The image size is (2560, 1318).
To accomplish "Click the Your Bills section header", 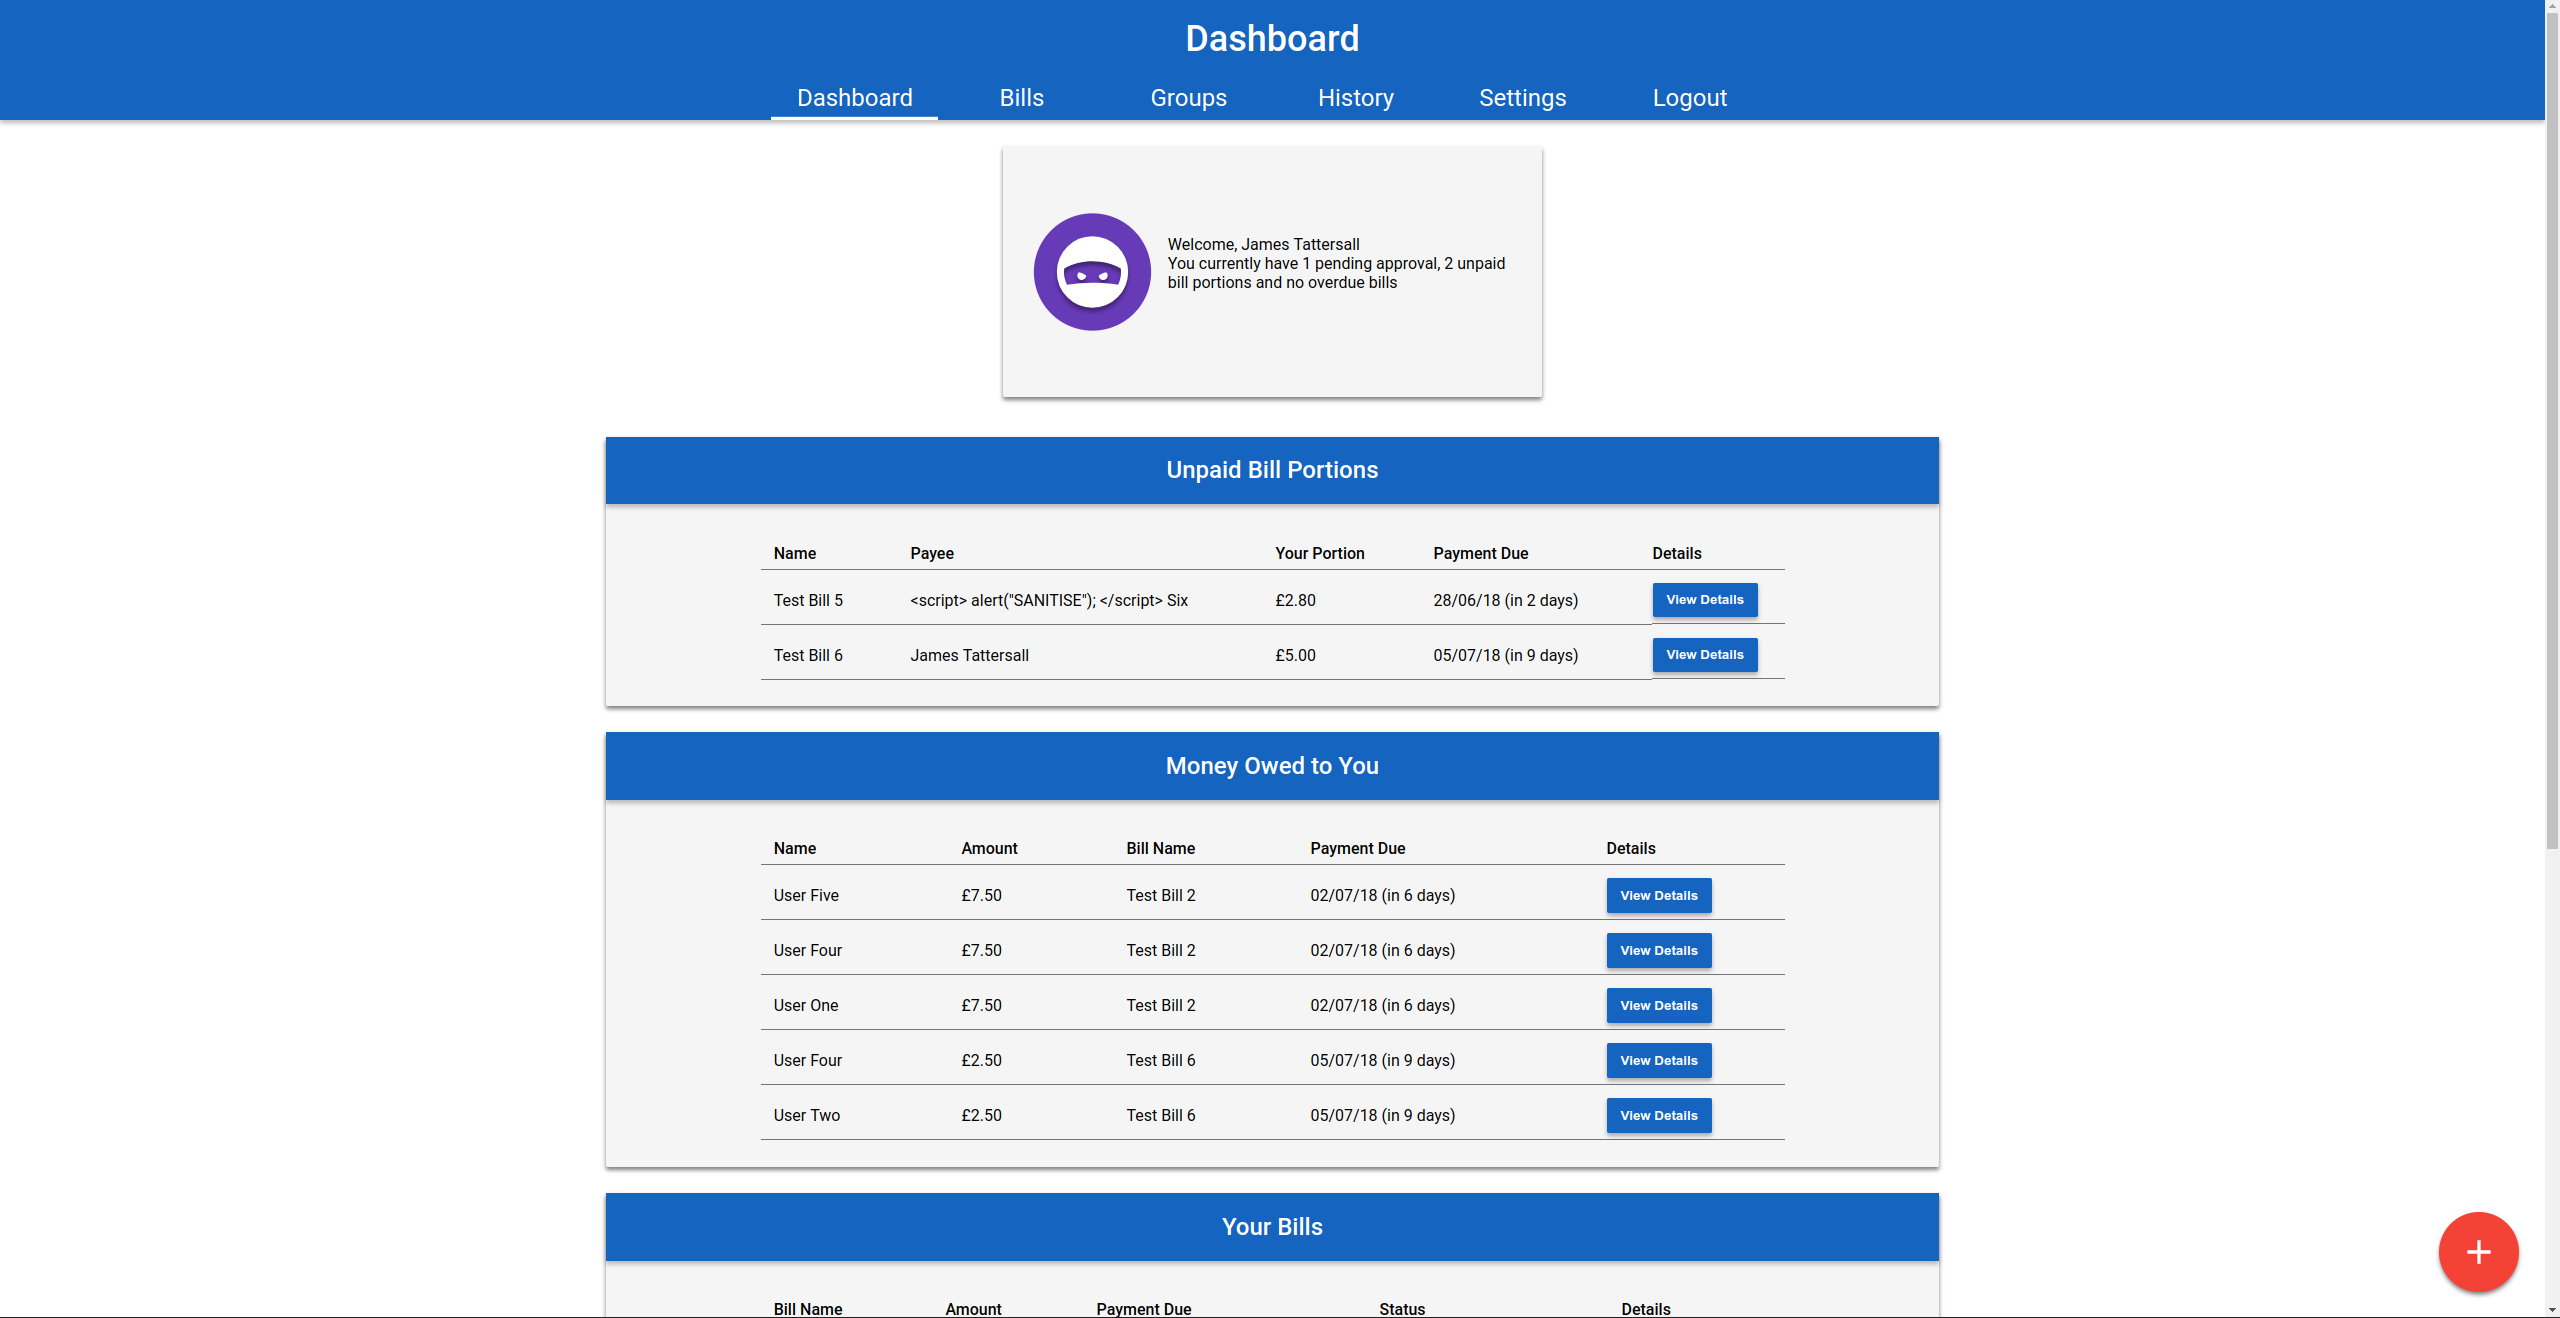I will tap(1271, 1227).
